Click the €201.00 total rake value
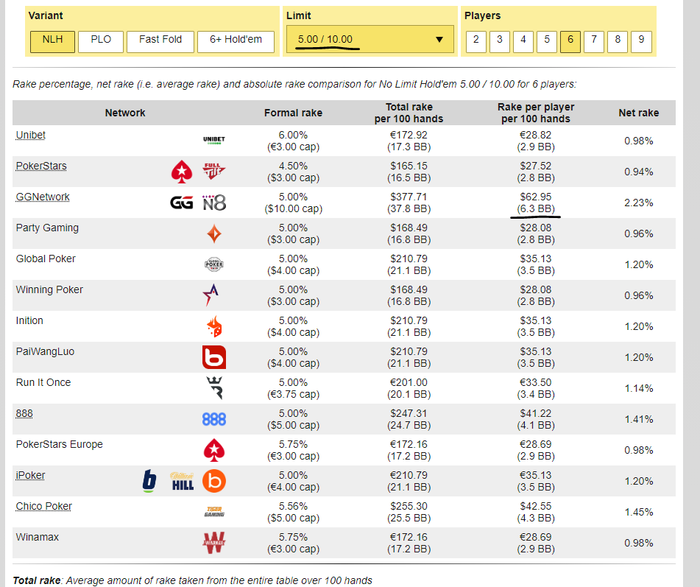Image resolution: width=700 pixels, height=587 pixels. [408, 383]
